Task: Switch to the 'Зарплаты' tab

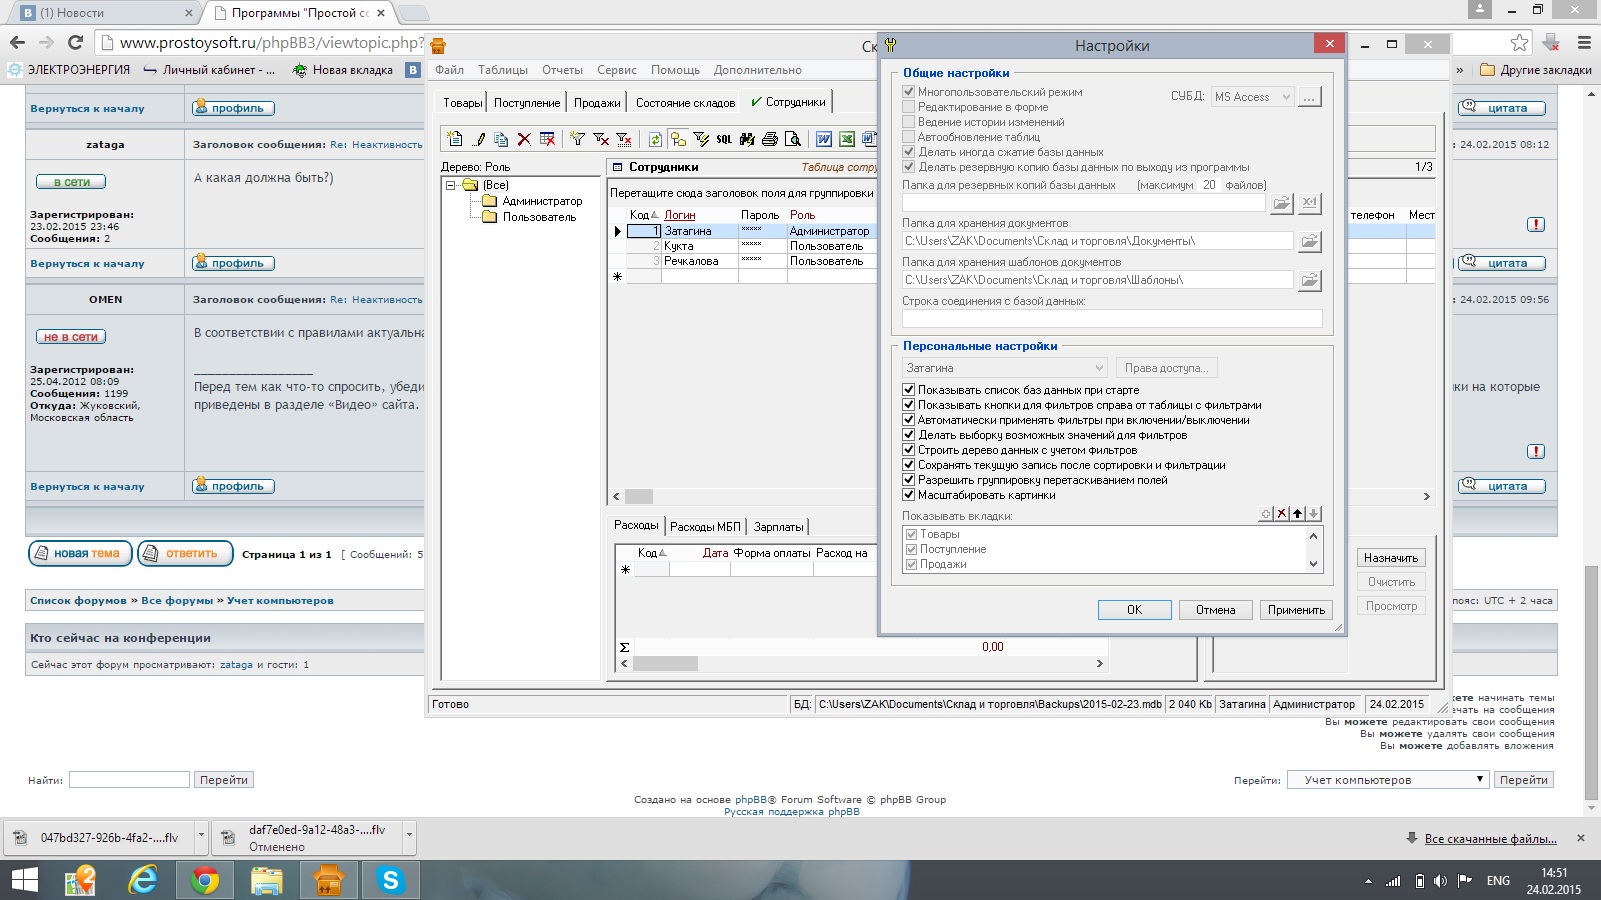Action: point(778,527)
